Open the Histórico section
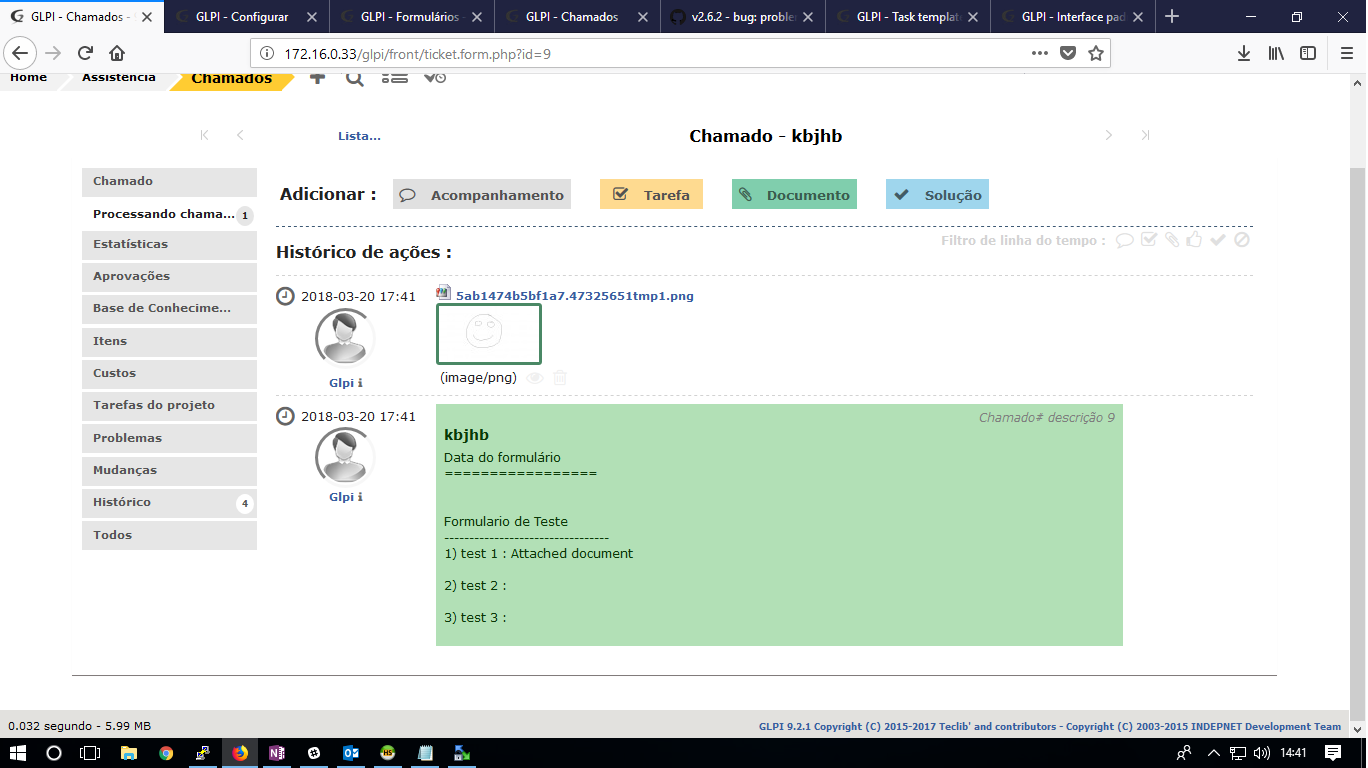 click(168, 503)
